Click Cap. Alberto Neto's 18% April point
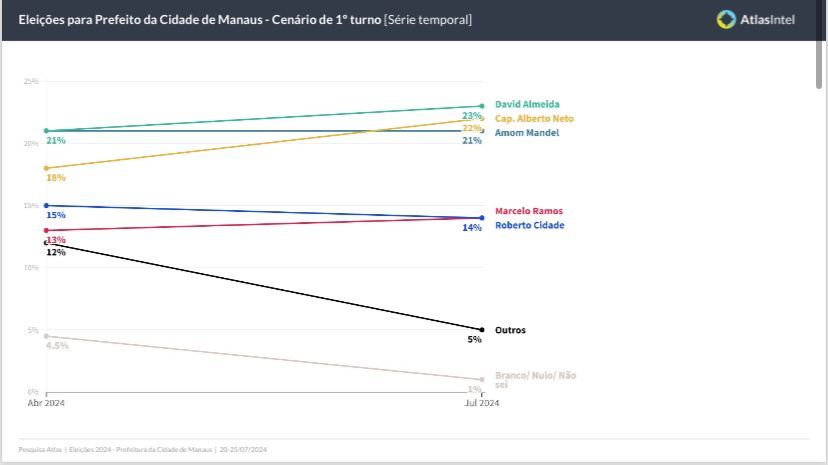 pyautogui.click(x=46, y=168)
